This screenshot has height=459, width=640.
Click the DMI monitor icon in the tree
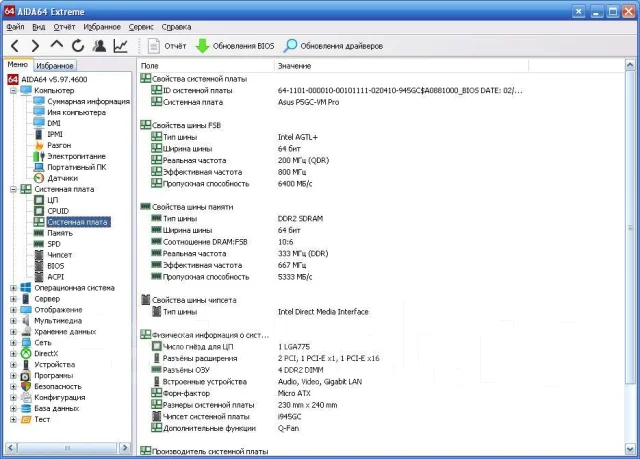pyautogui.click(x=39, y=123)
